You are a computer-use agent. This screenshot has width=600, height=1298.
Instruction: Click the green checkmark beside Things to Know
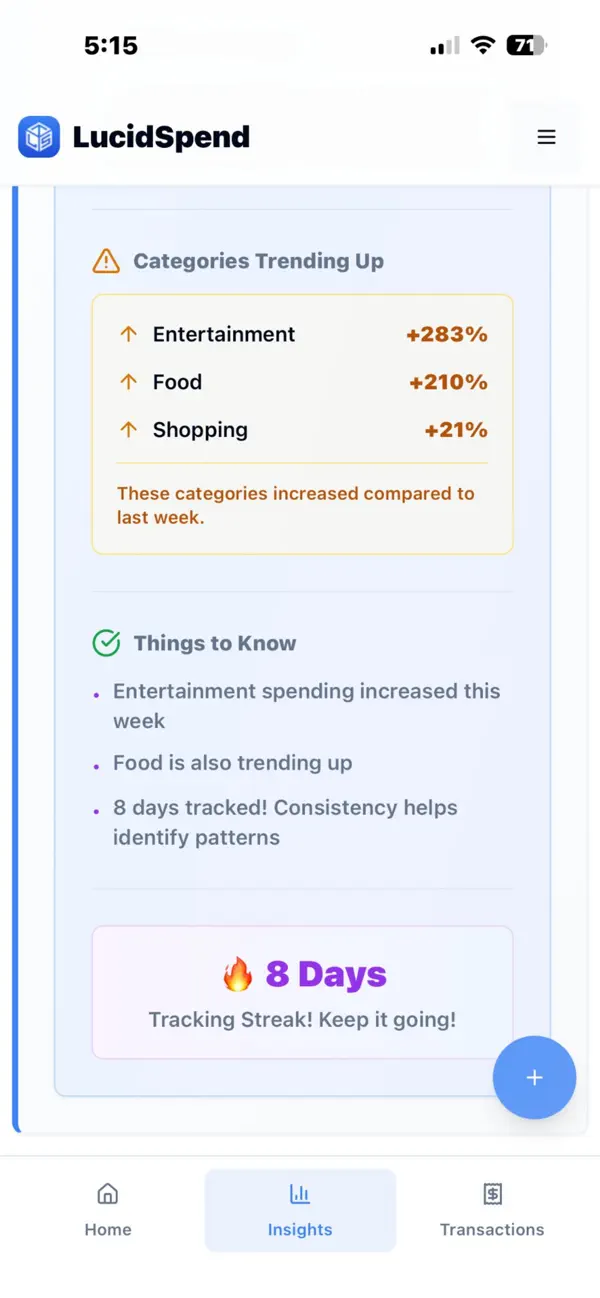click(106, 643)
